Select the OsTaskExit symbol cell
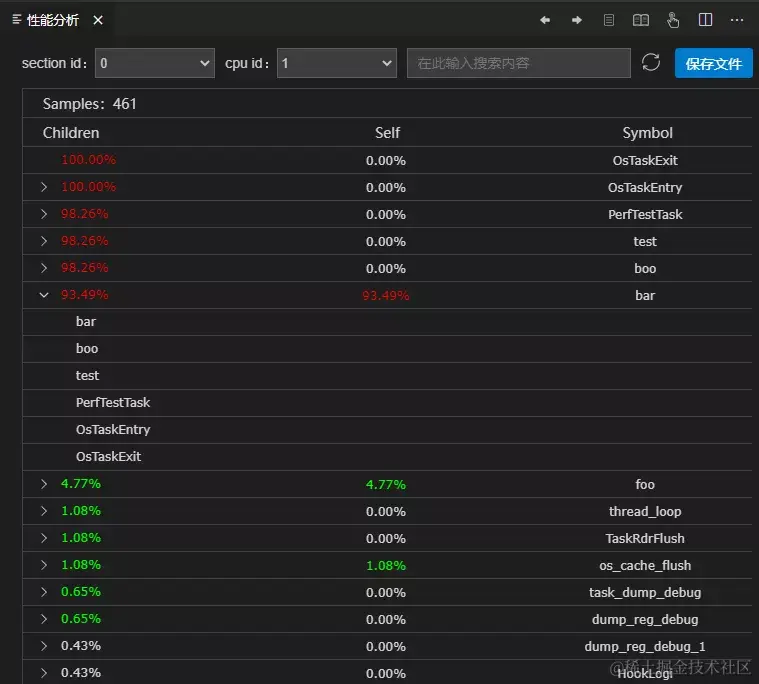759x684 pixels. (645, 160)
